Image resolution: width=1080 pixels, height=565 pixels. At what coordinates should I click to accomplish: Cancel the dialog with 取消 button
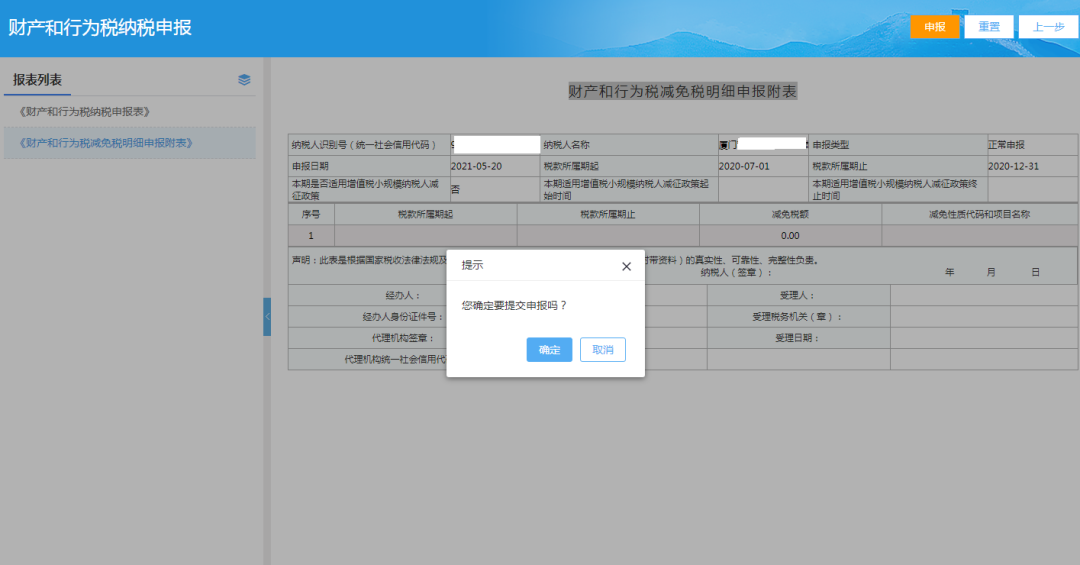(x=603, y=349)
